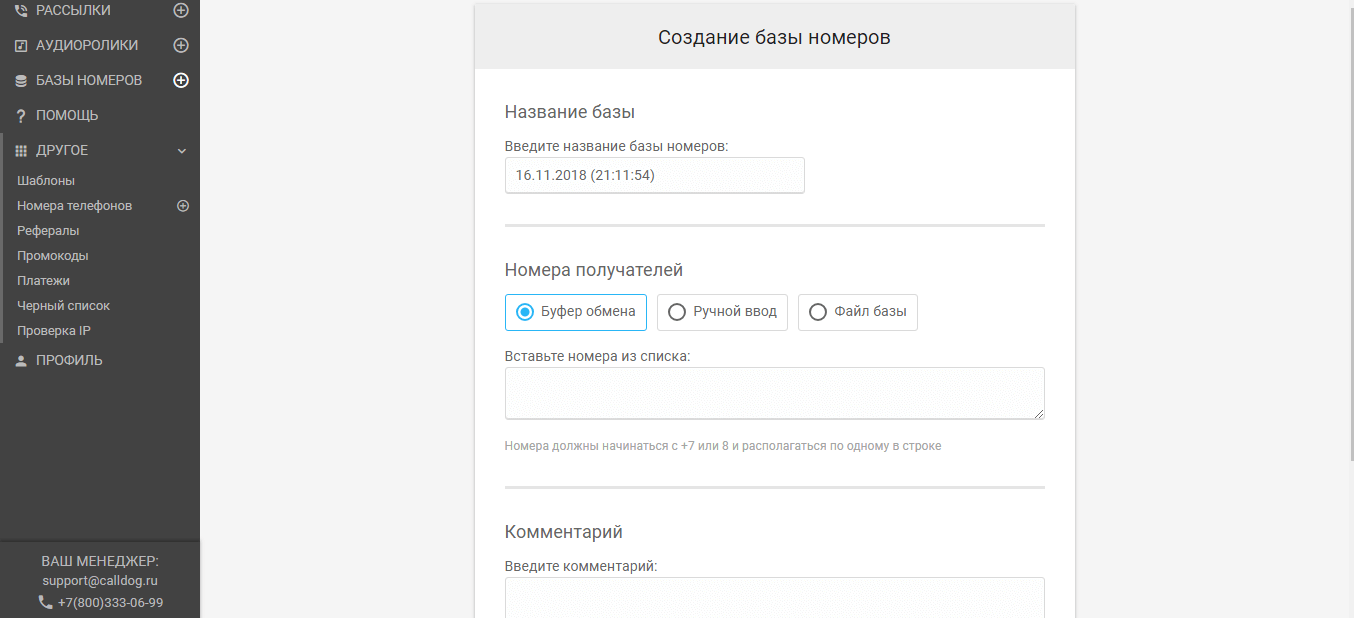The image size is (1354, 618).
Task: Add a phone number via plus icon
Action: point(183,206)
